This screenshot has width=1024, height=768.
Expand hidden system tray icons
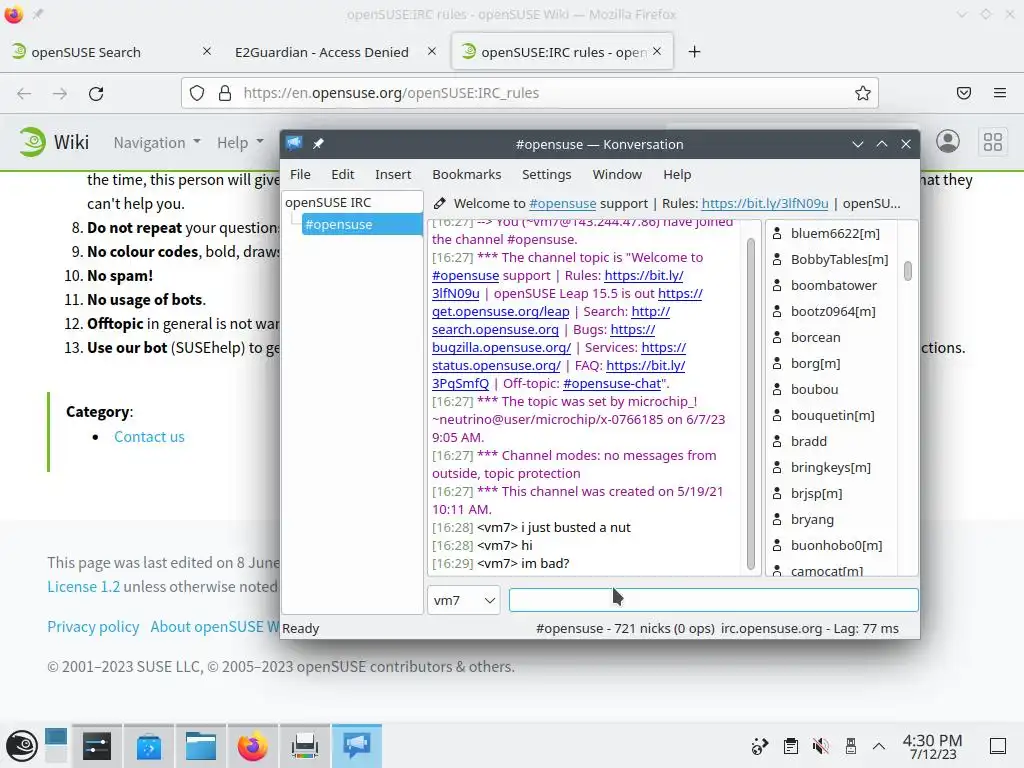tap(879, 746)
